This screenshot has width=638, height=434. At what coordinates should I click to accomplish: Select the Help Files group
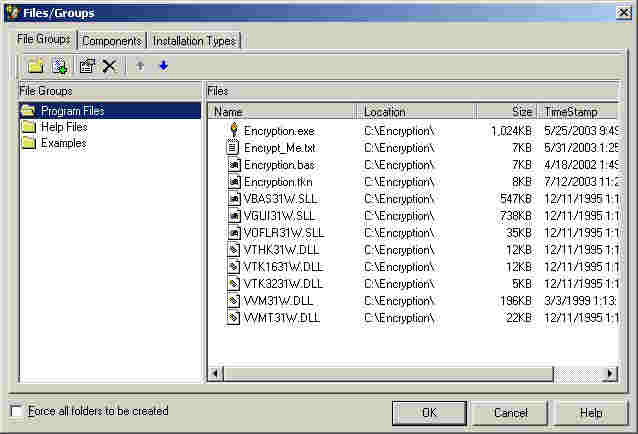click(x=63, y=127)
